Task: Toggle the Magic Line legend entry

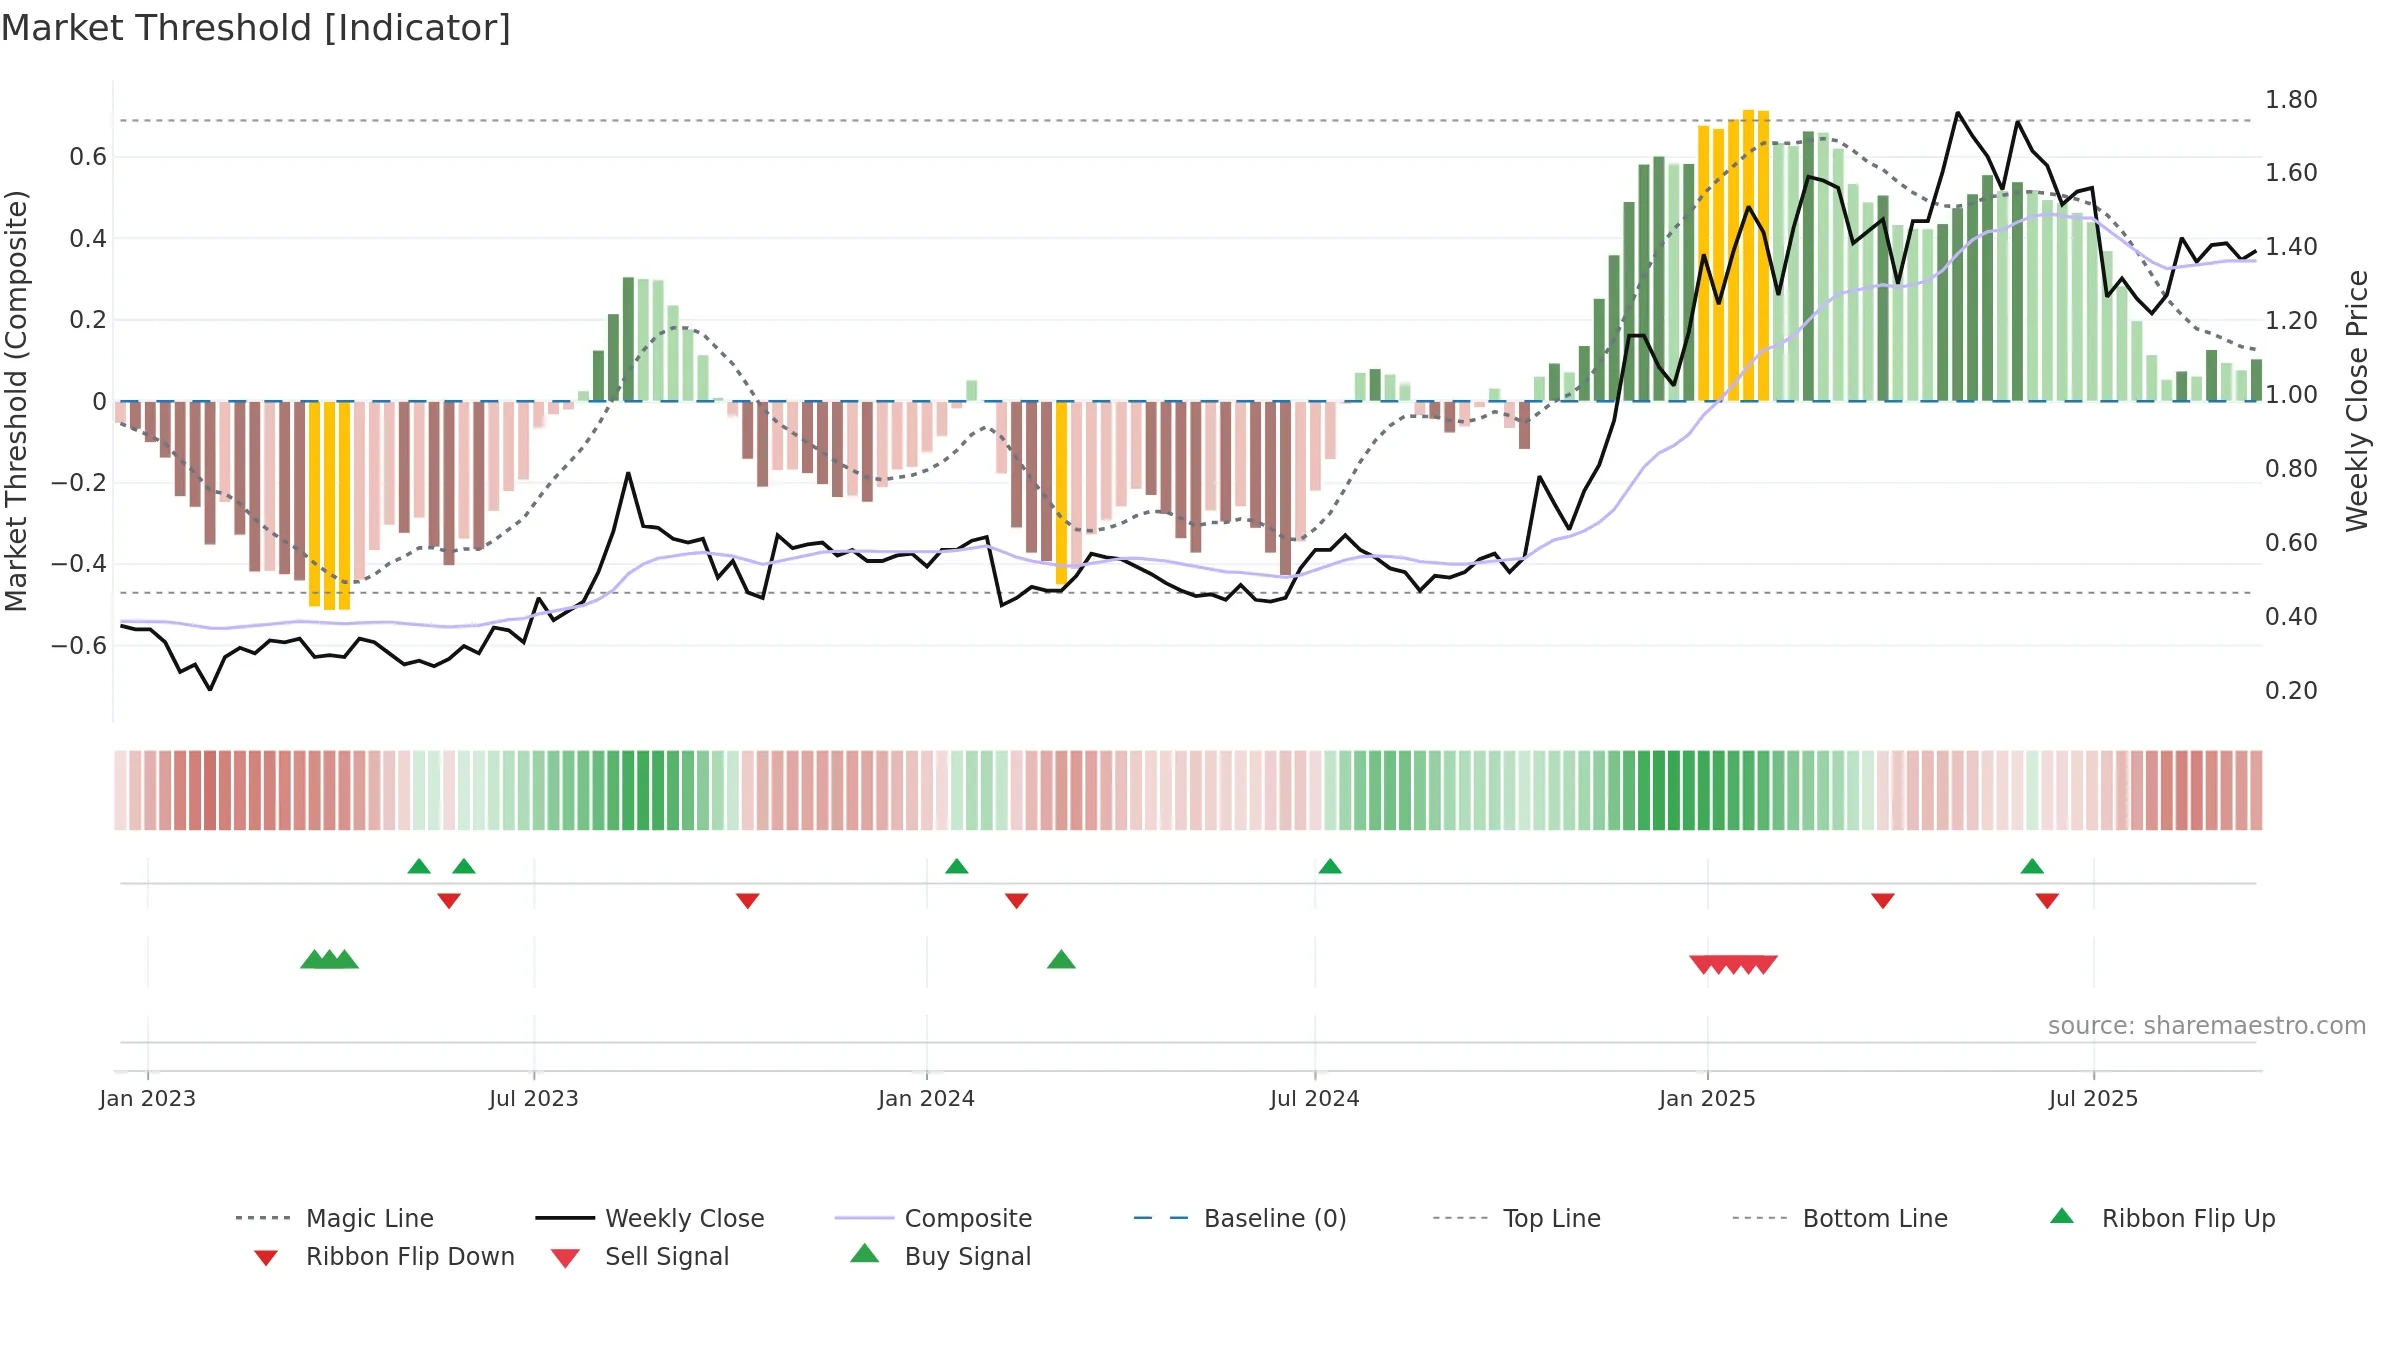Action: [335, 1218]
